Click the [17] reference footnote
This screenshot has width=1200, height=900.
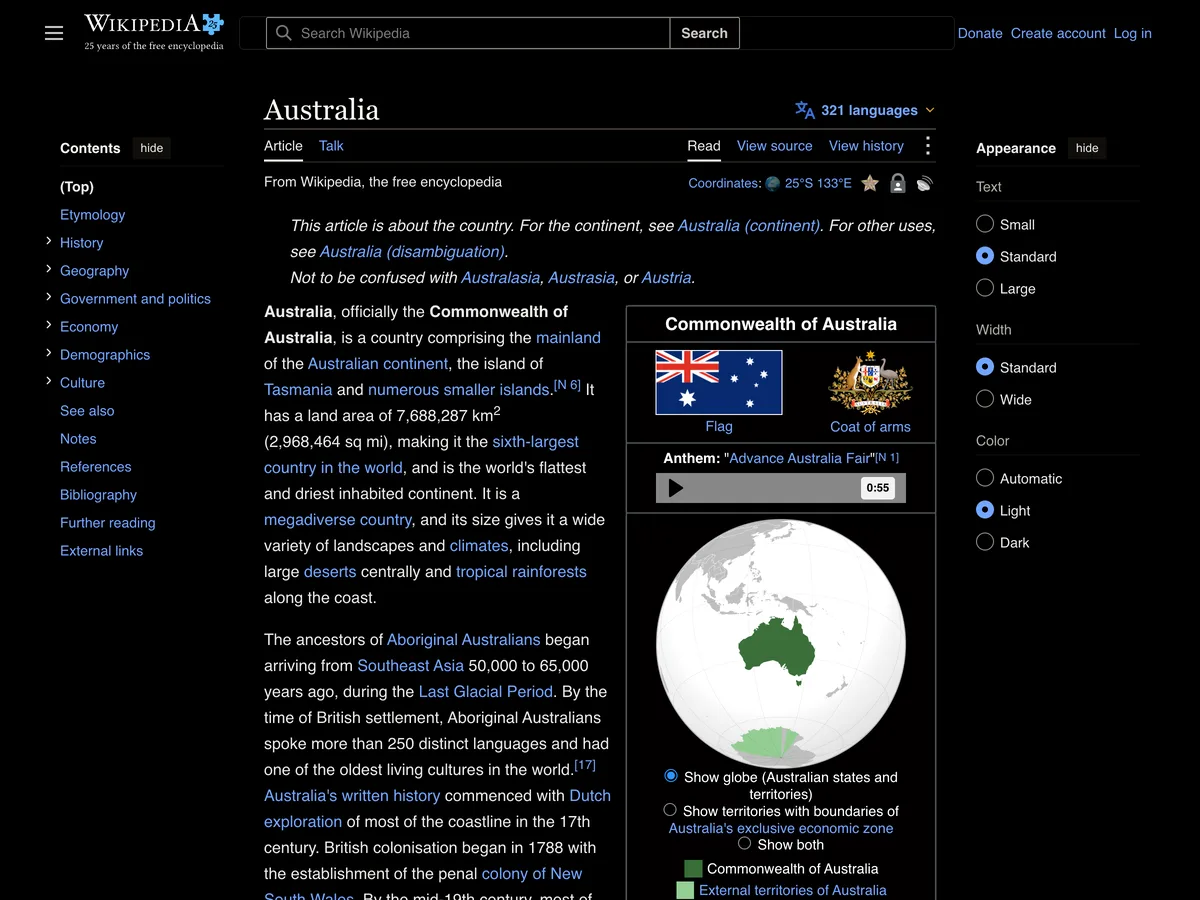click(x=585, y=765)
